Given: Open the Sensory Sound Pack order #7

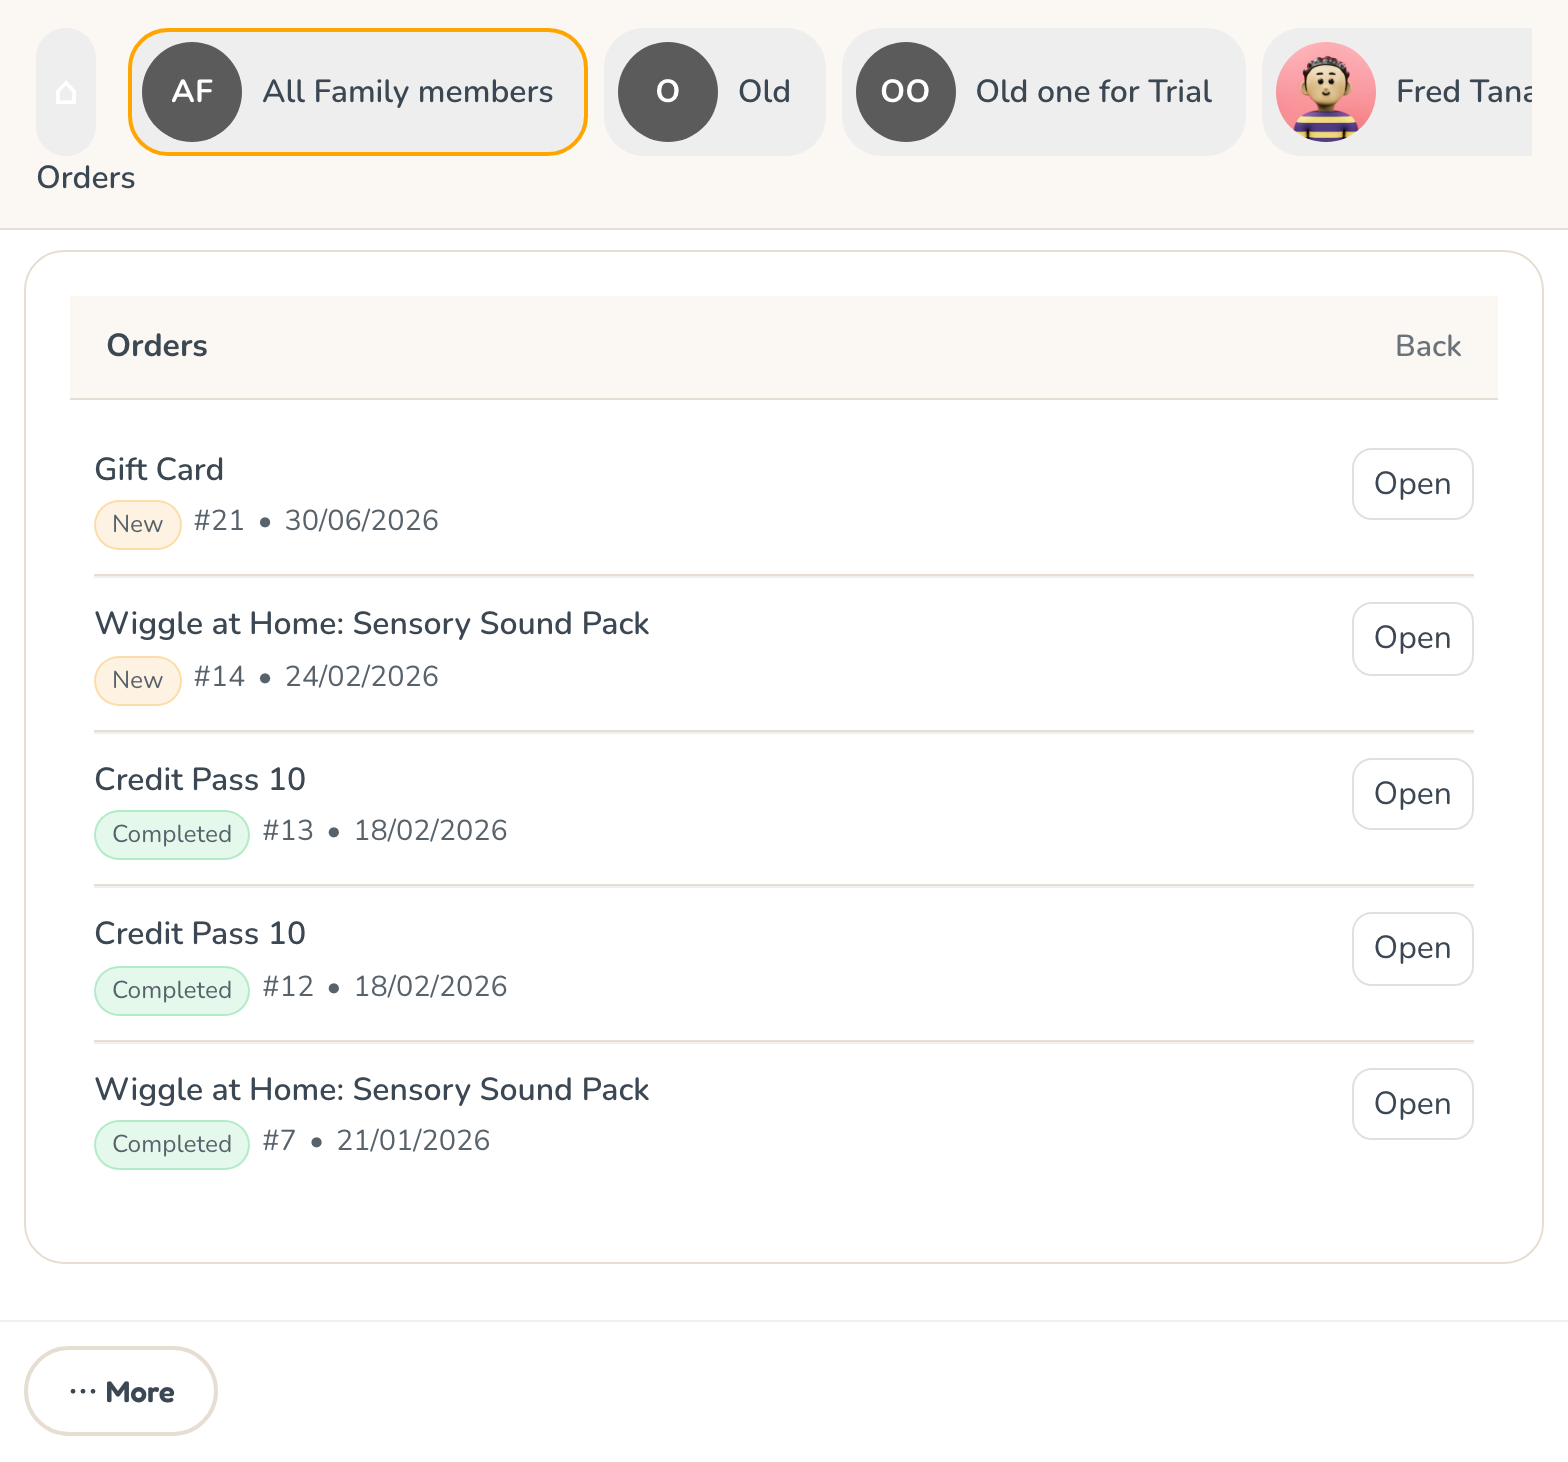Looking at the screenshot, I should (1413, 1104).
